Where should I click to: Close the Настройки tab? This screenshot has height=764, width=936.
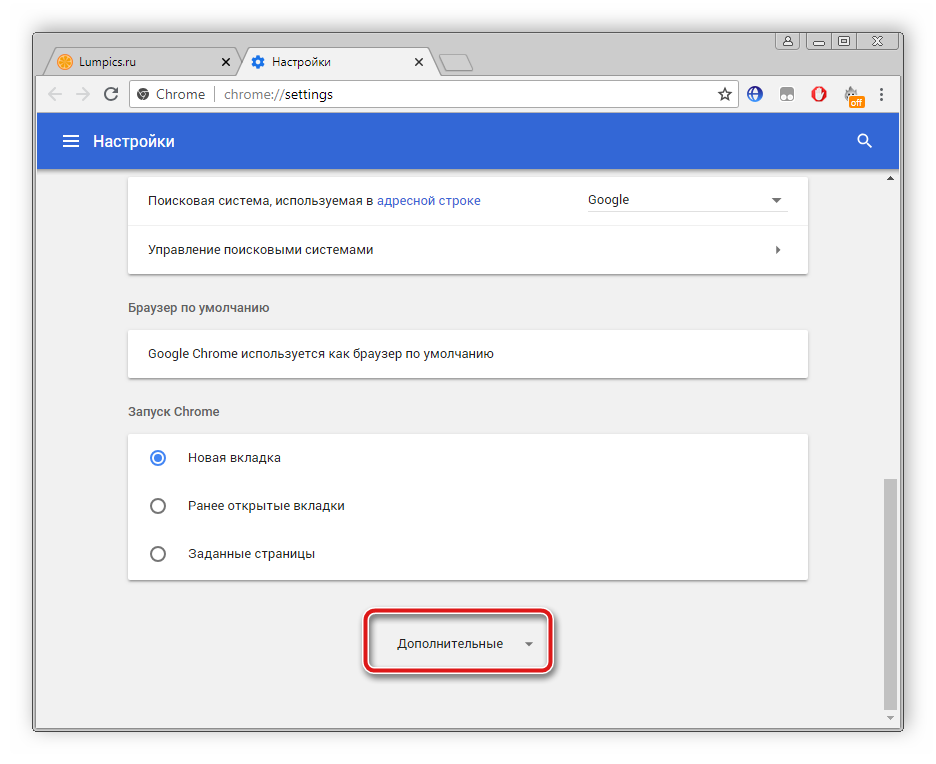coord(419,62)
